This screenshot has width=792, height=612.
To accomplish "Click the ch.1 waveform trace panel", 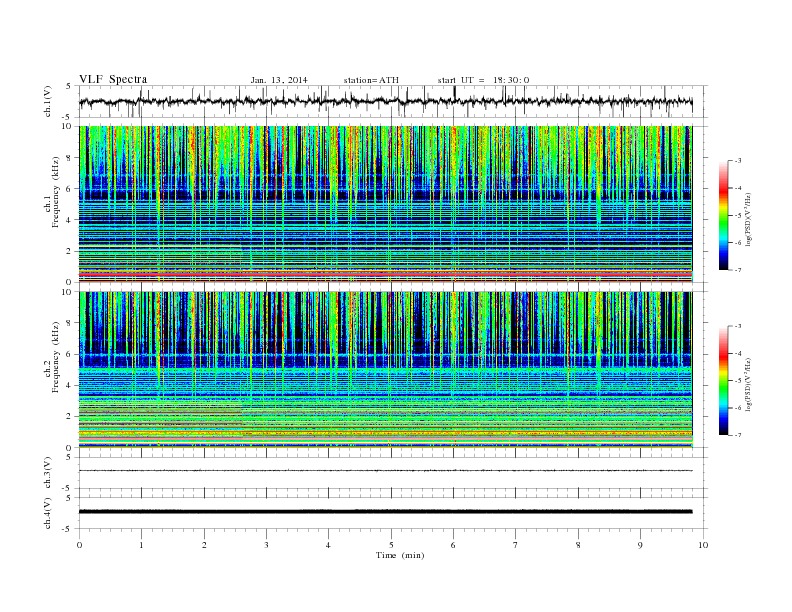I will pos(392,101).
